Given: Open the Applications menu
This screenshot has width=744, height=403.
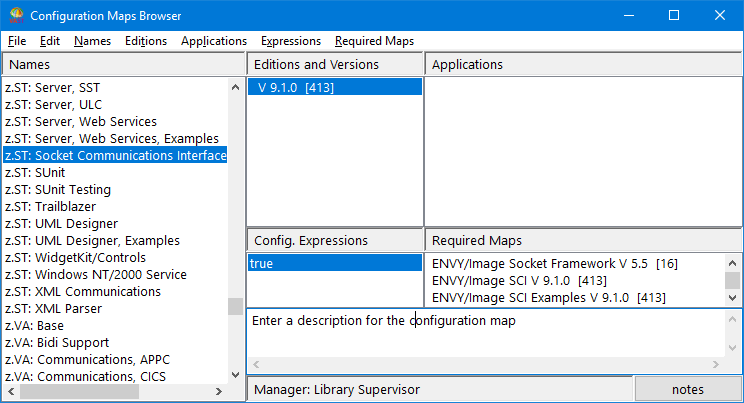Looking at the screenshot, I should (214, 41).
